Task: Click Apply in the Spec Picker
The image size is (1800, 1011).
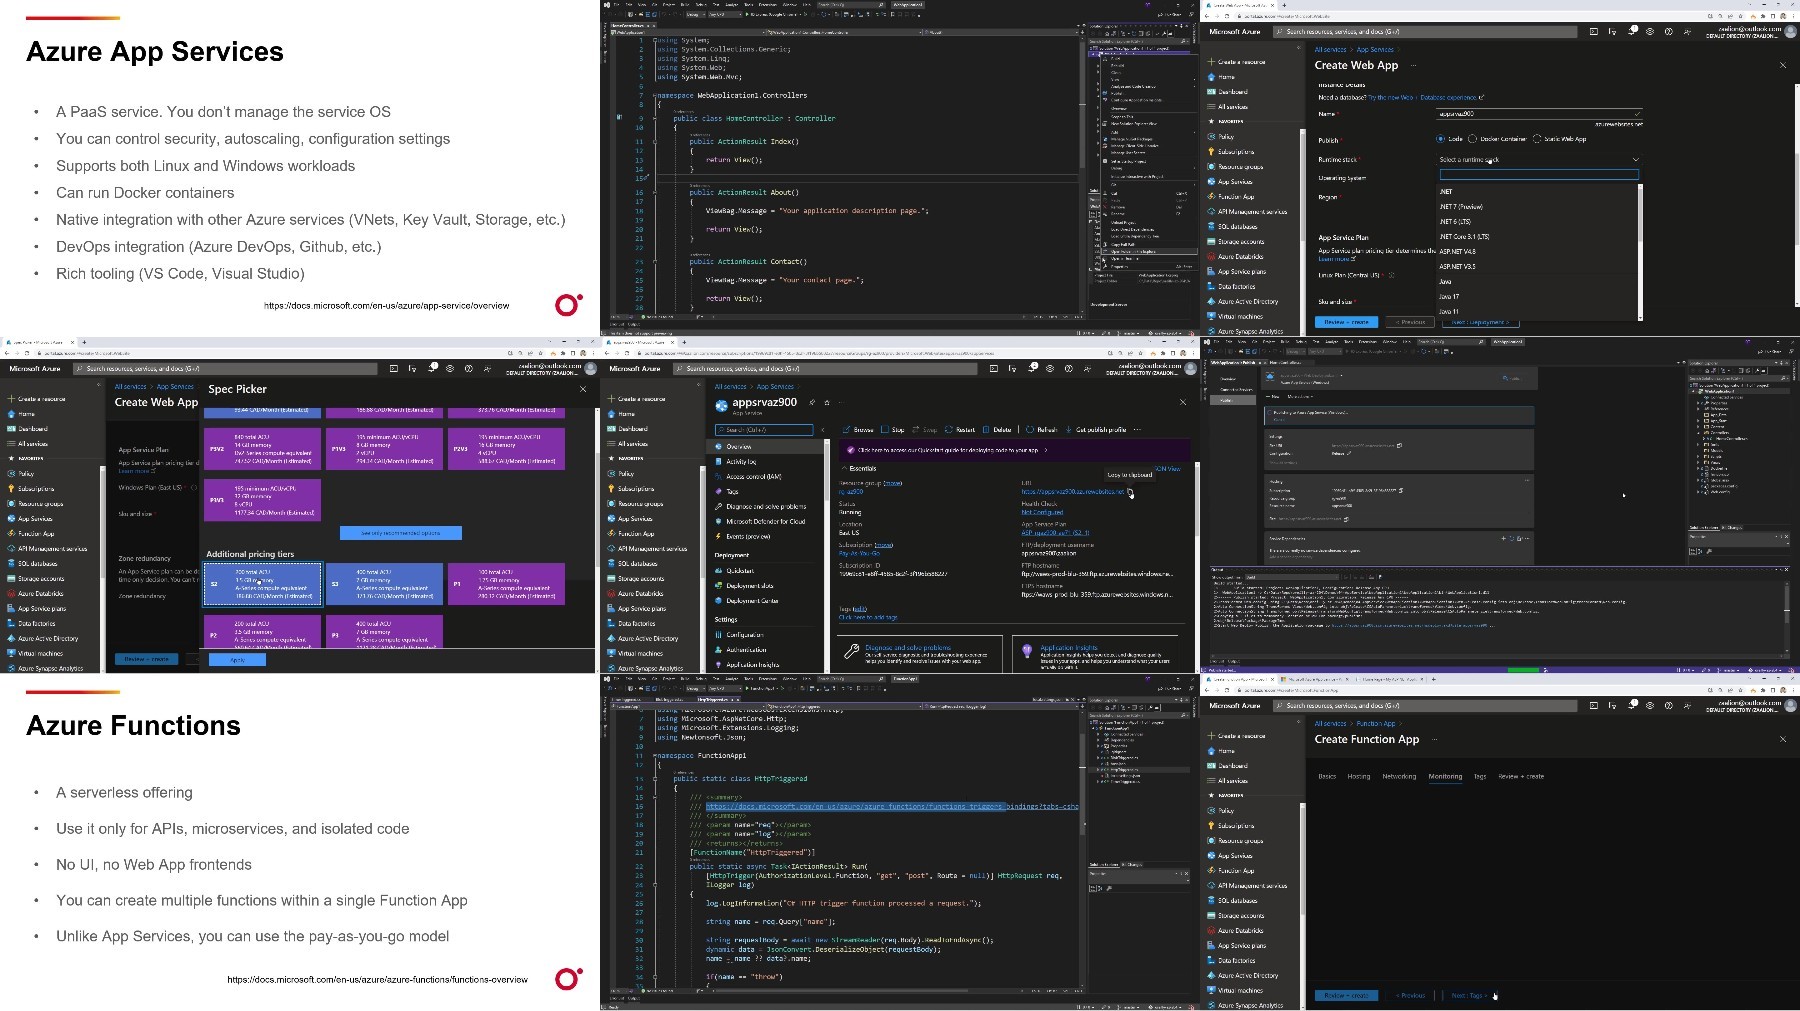Action: 237,659
